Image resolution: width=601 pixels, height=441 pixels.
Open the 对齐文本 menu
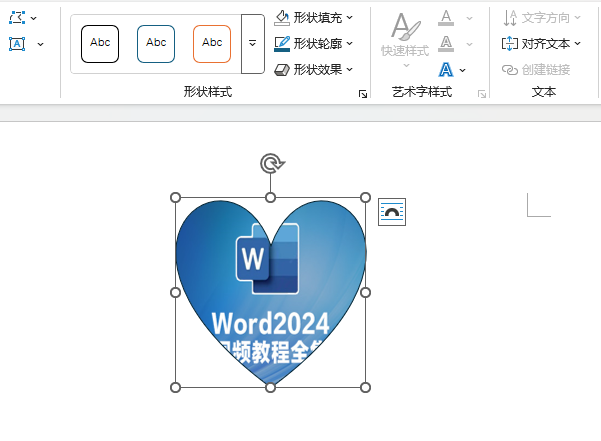tap(542, 44)
